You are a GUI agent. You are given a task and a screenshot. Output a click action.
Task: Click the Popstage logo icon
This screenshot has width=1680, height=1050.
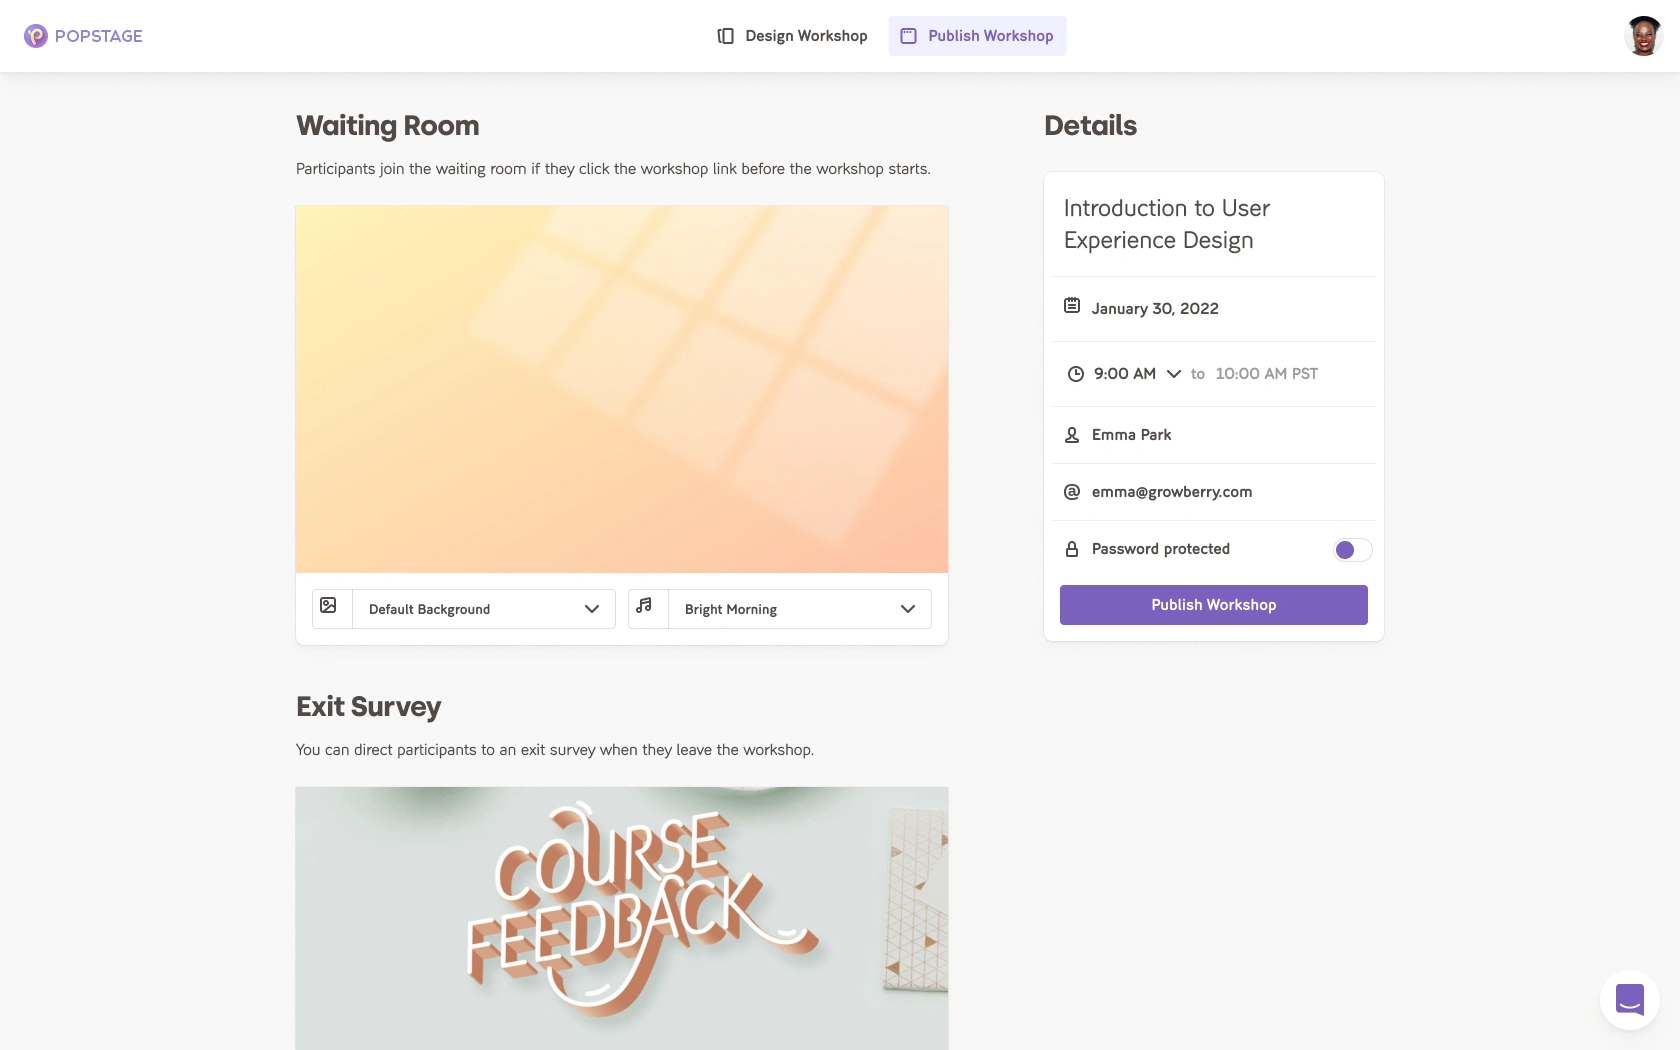click(x=36, y=36)
